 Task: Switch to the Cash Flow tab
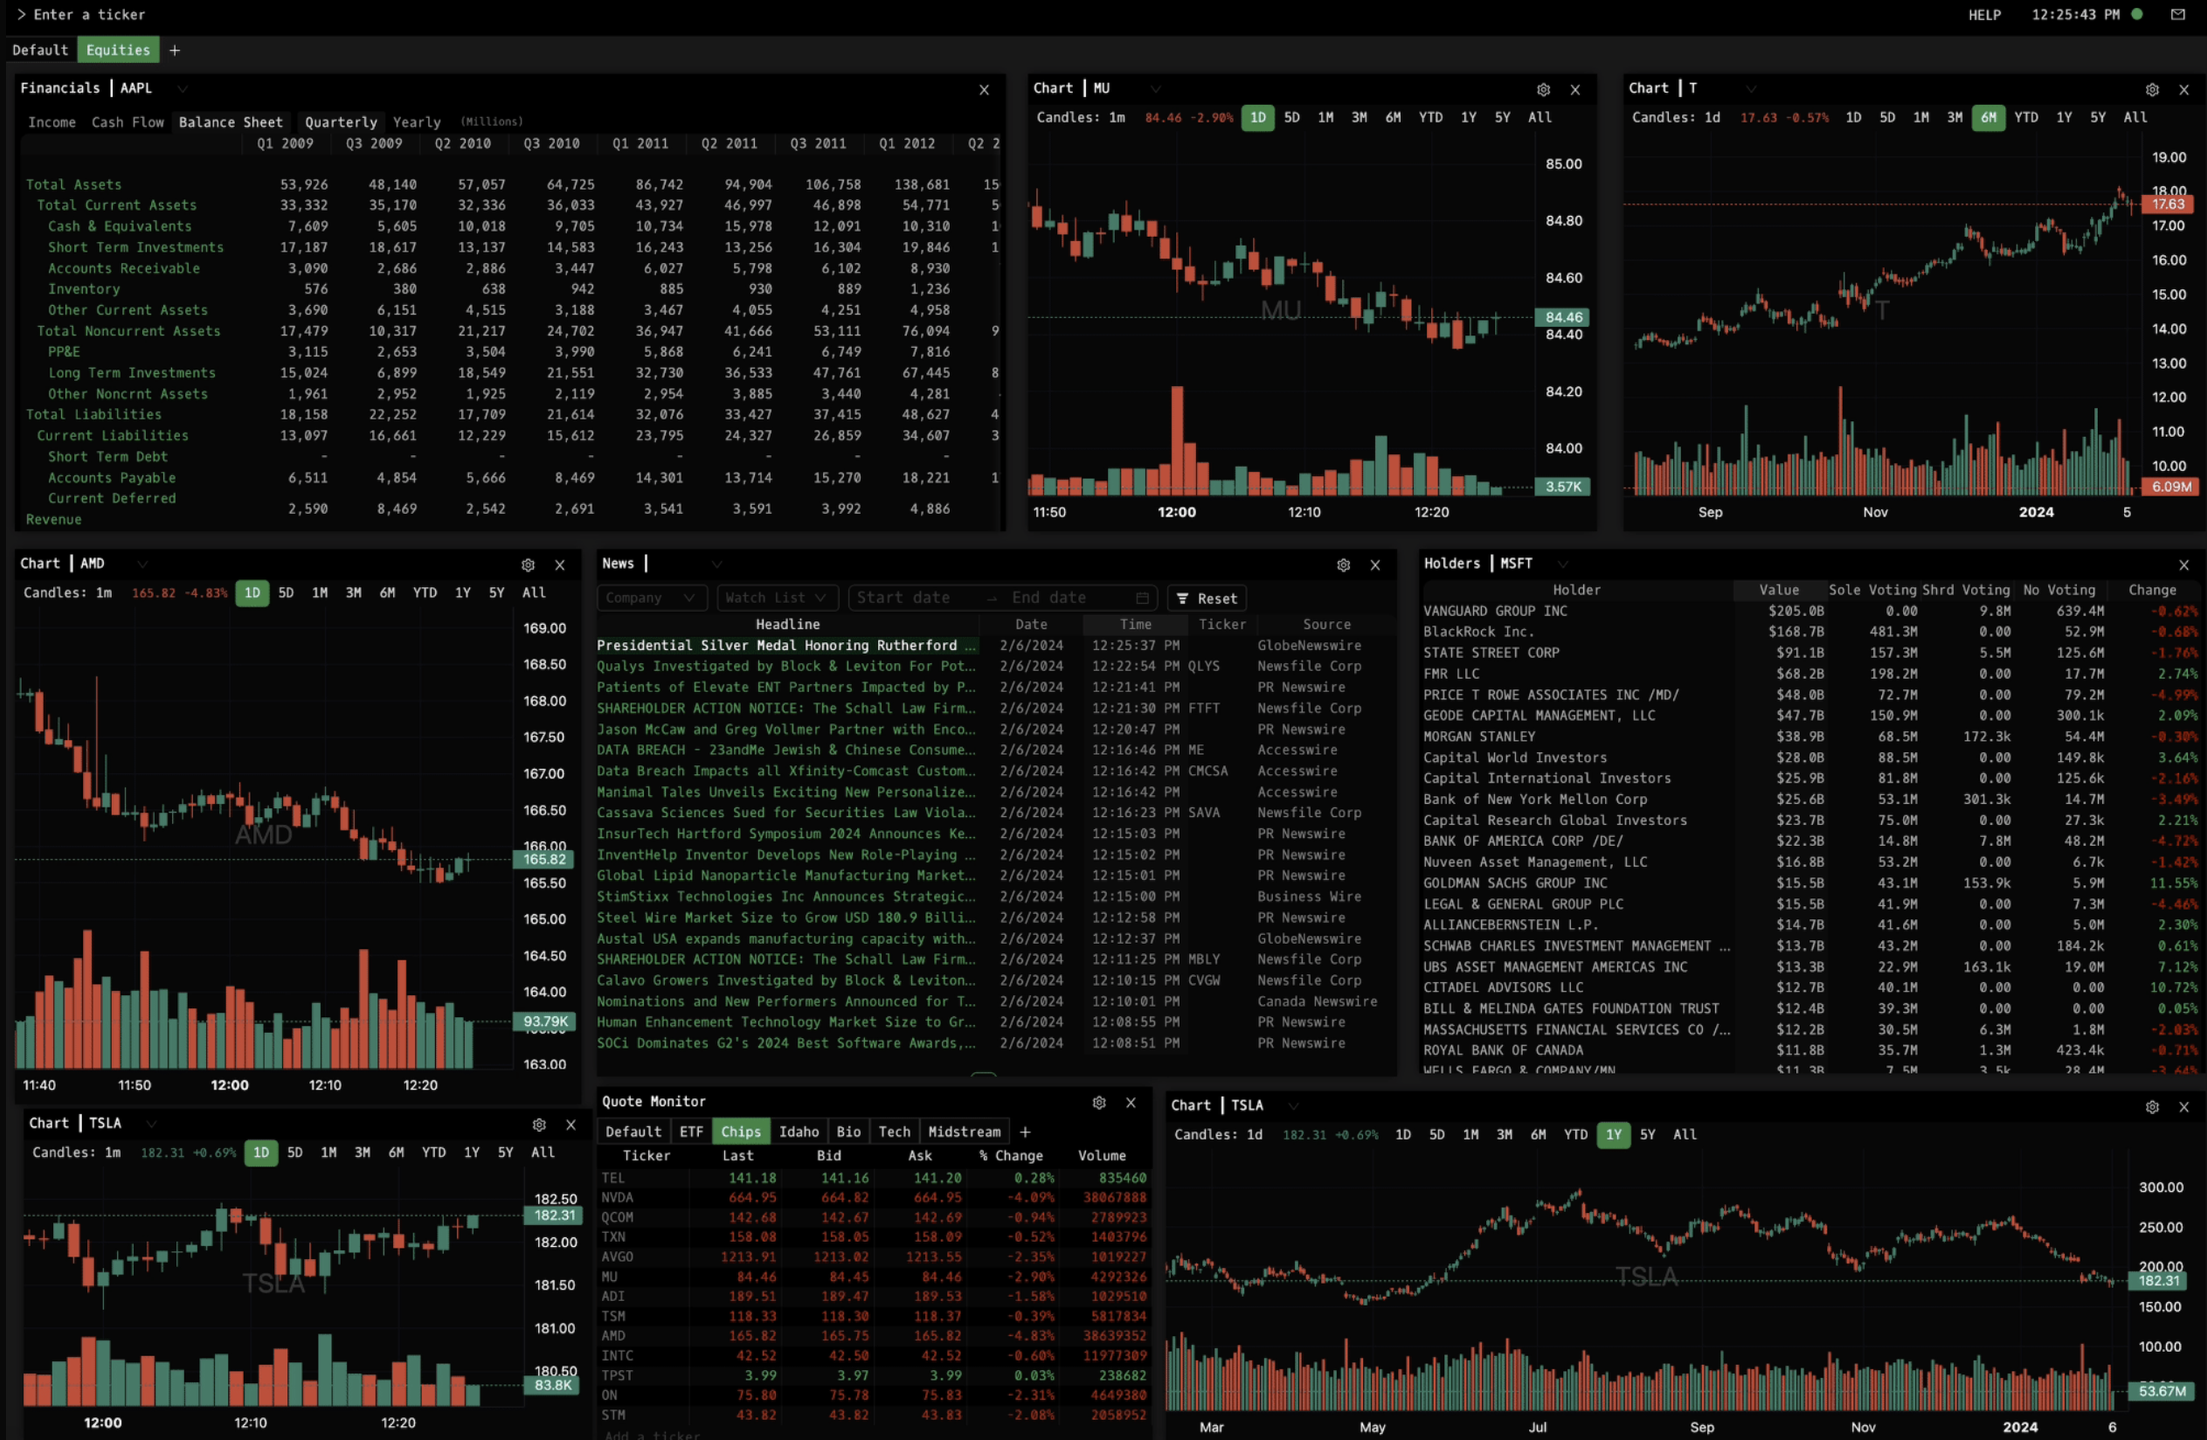[x=127, y=122]
